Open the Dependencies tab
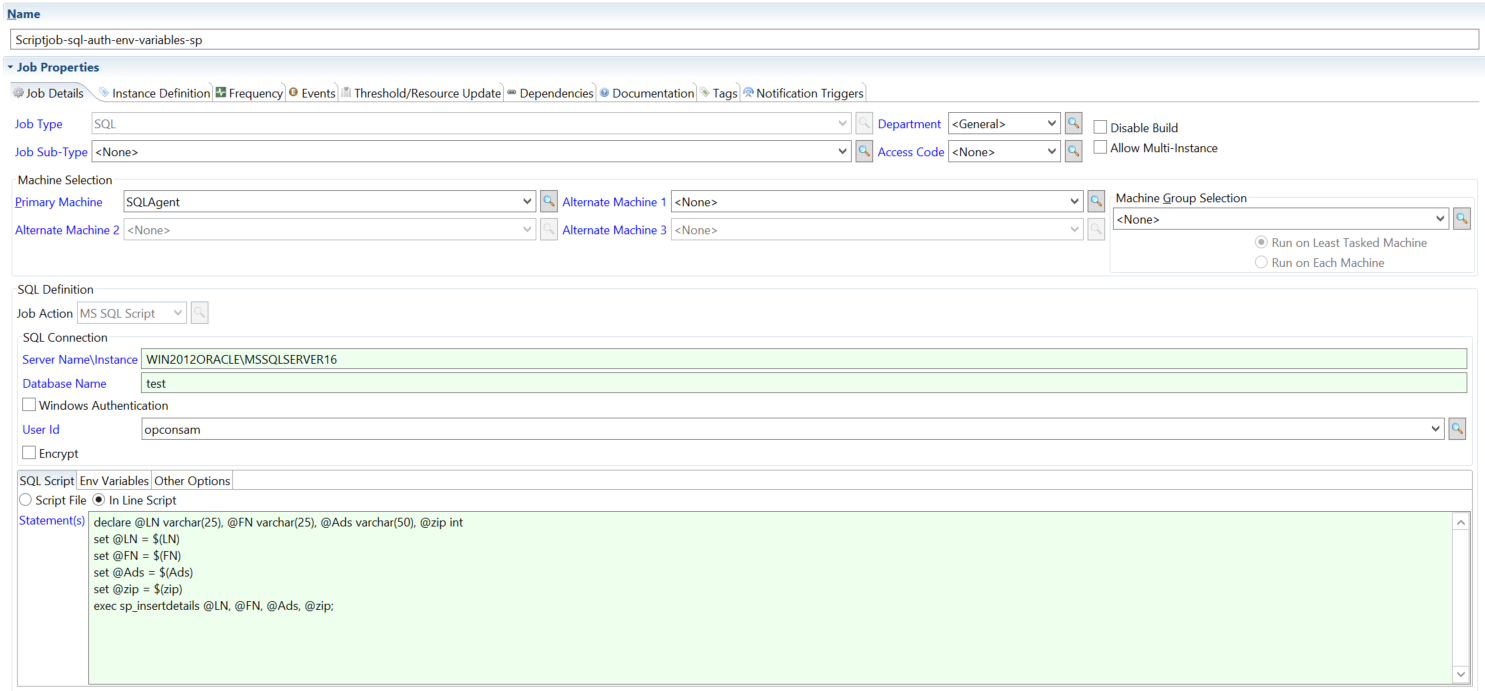1485x691 pixels. click(550, 93)
